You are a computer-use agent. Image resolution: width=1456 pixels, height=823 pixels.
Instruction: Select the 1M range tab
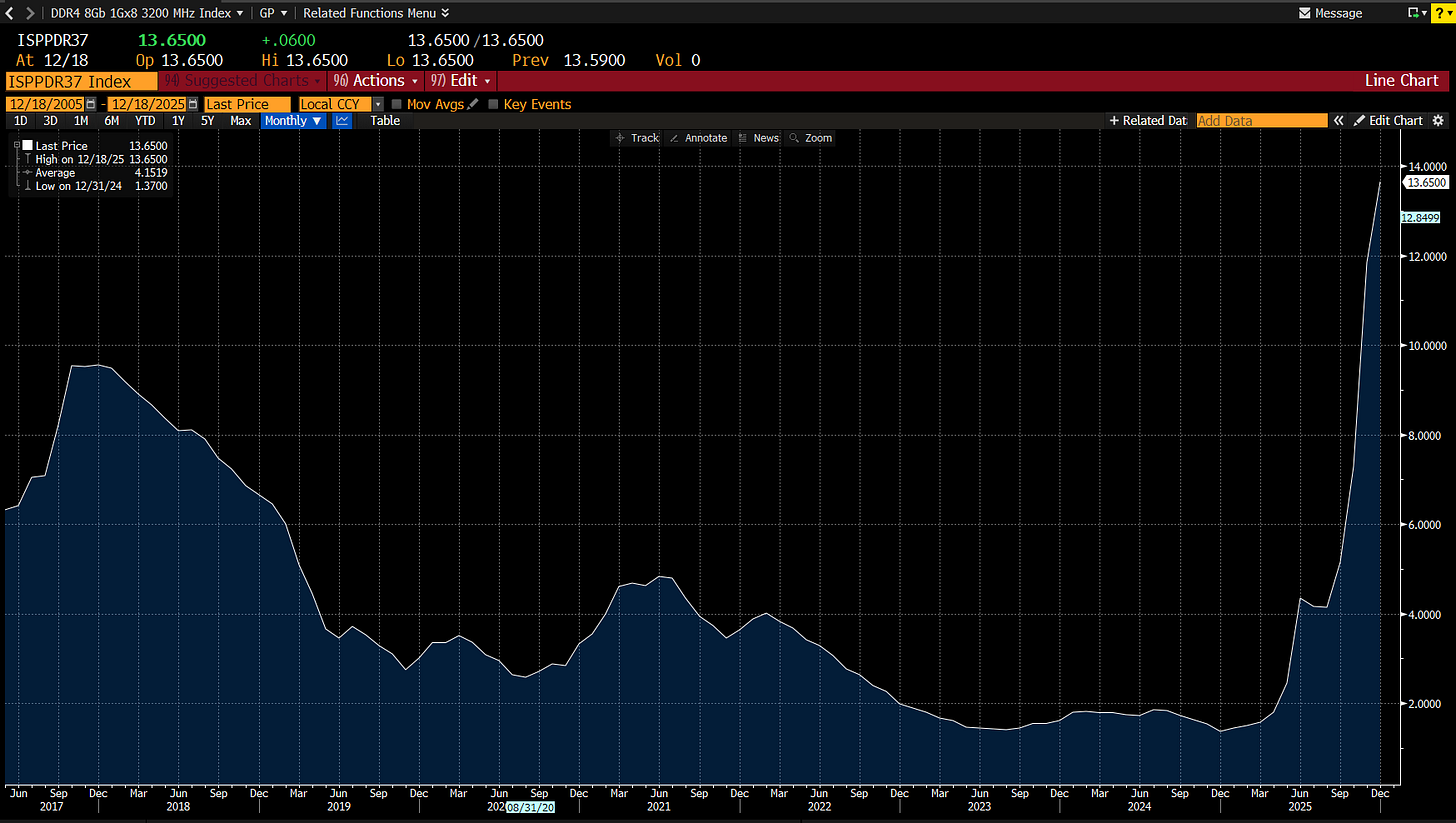[x=81, y=120]
